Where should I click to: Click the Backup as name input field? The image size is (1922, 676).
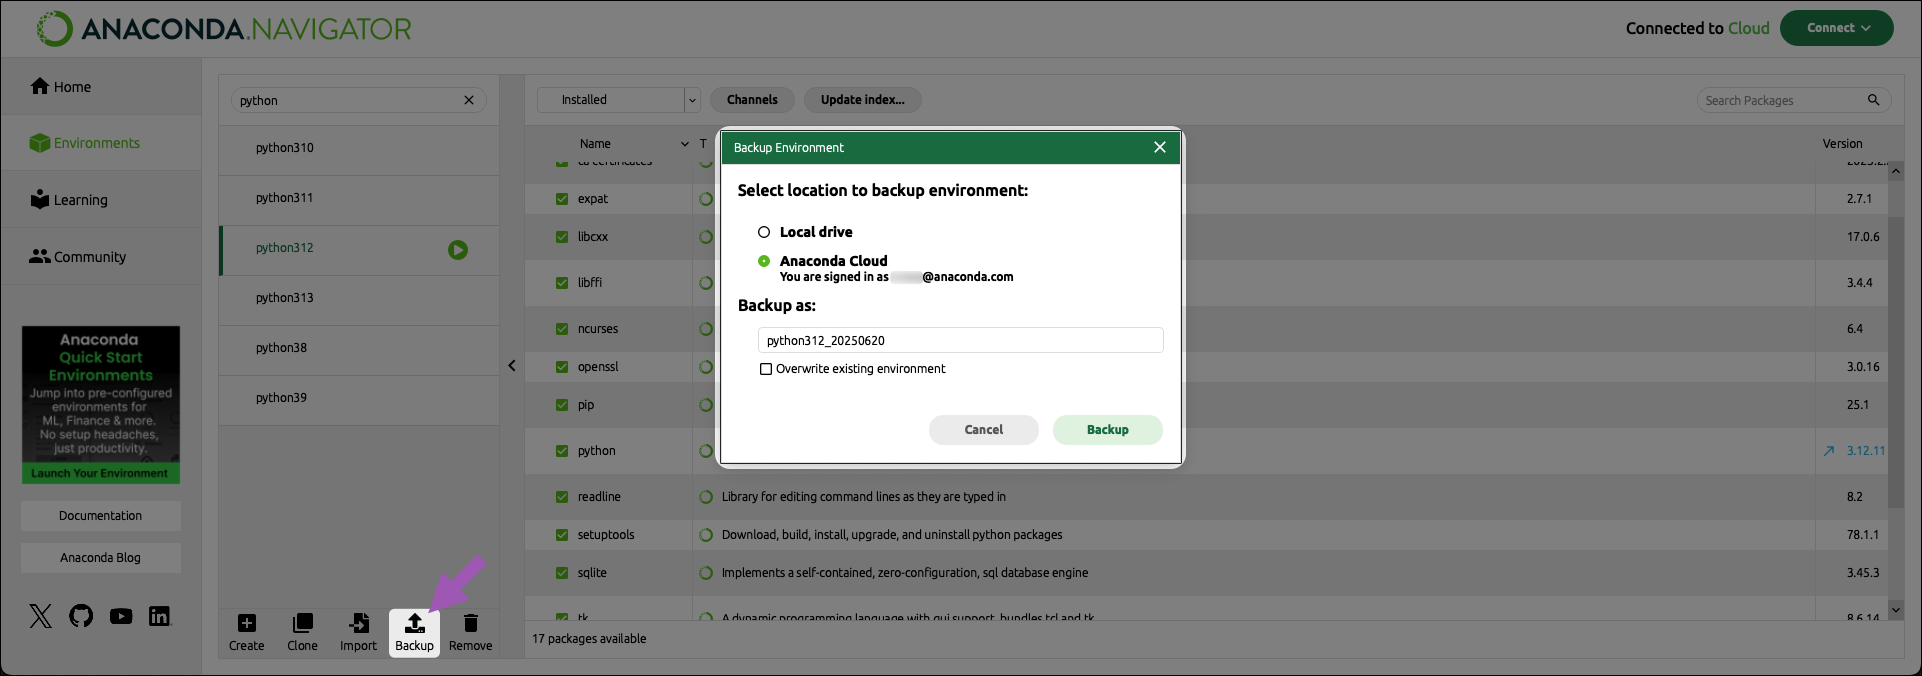click(961, 341)
